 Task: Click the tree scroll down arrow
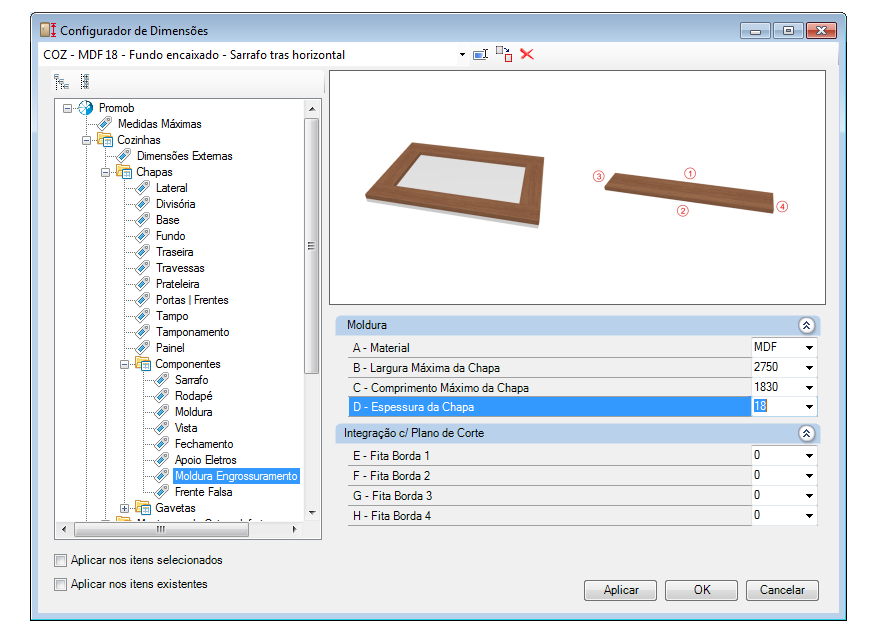312,513
